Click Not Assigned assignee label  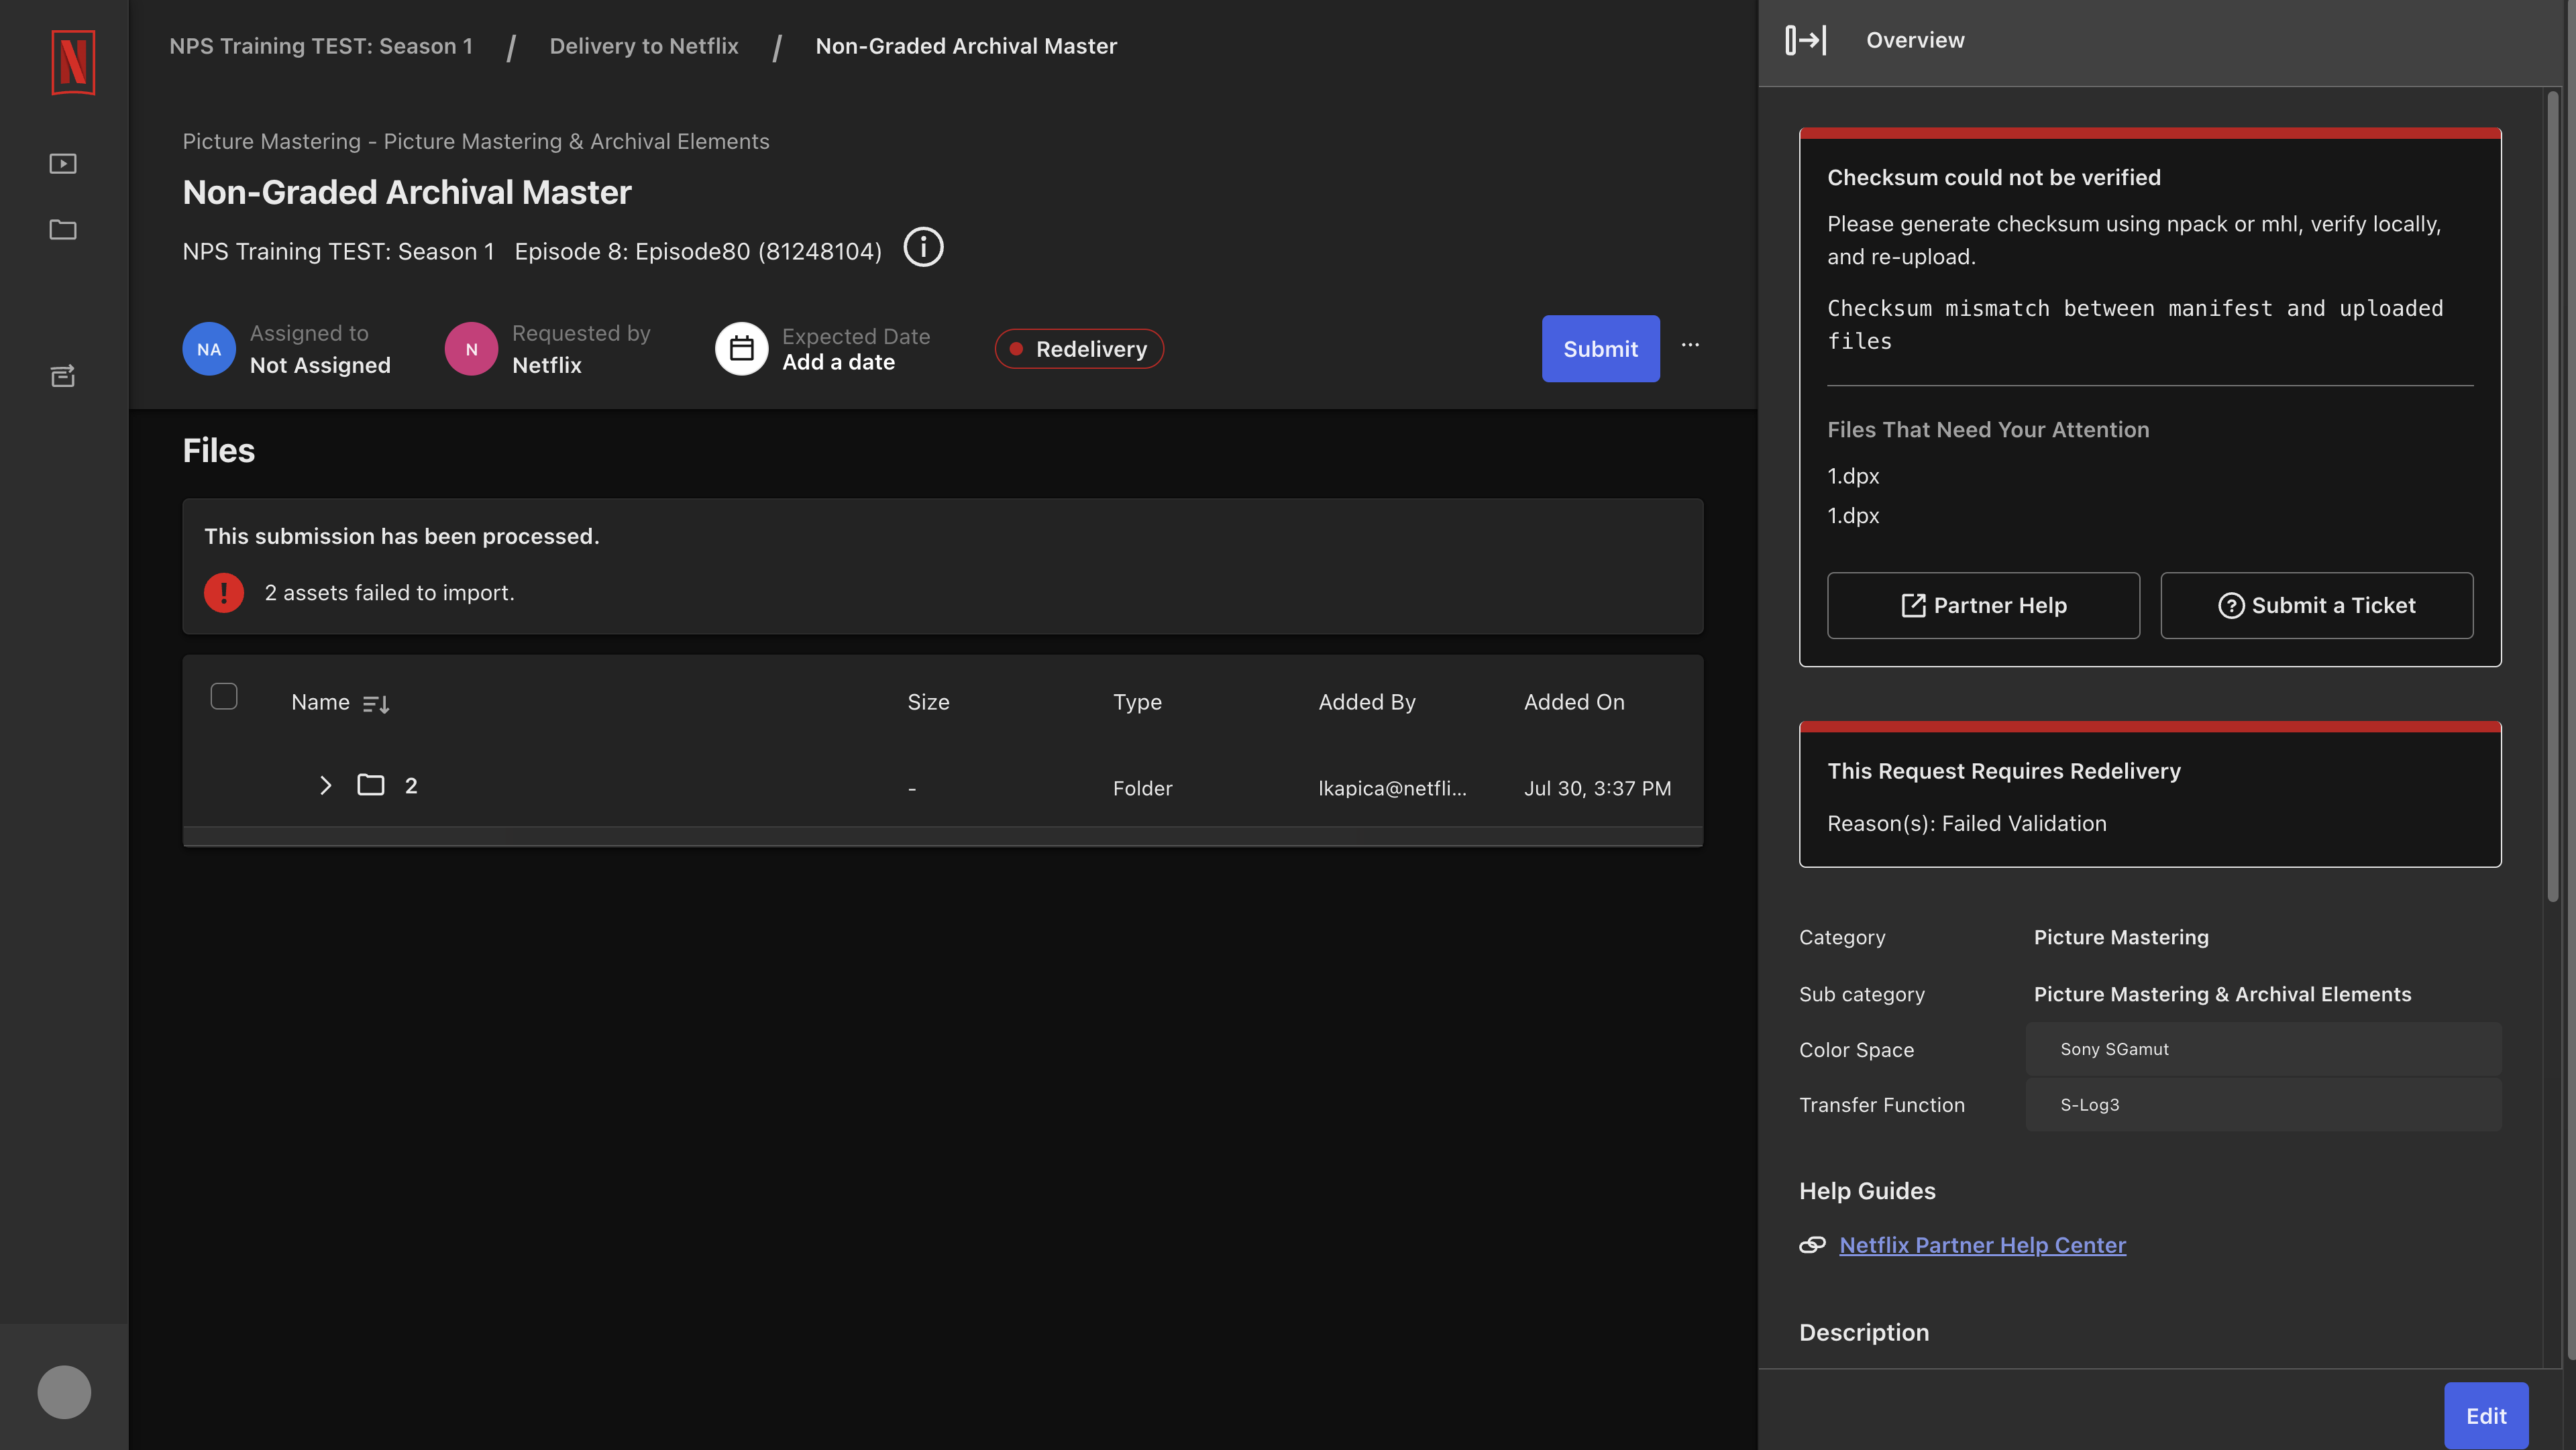[320, 365]
